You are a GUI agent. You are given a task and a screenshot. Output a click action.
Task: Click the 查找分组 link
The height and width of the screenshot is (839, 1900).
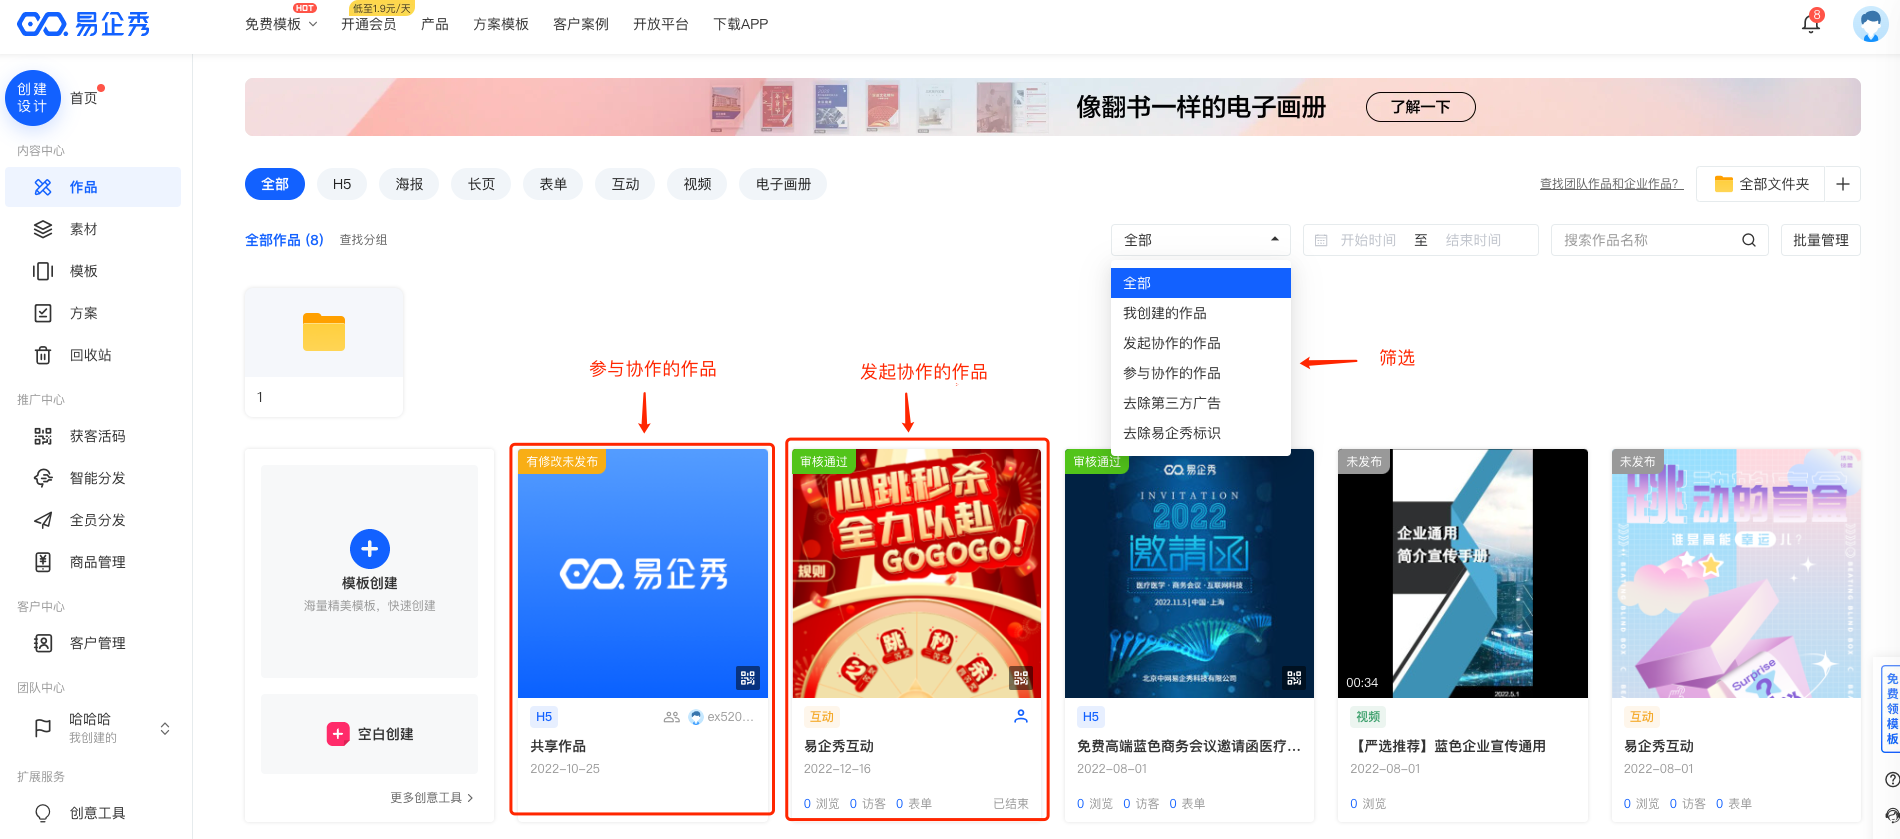364,240
